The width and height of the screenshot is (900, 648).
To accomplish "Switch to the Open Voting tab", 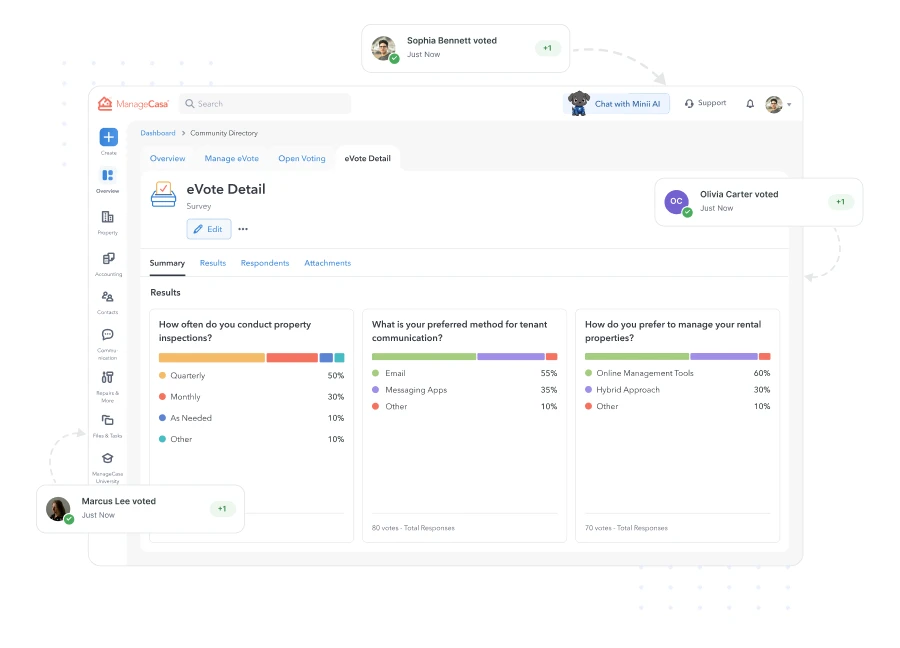I will (x=302, y=158).
